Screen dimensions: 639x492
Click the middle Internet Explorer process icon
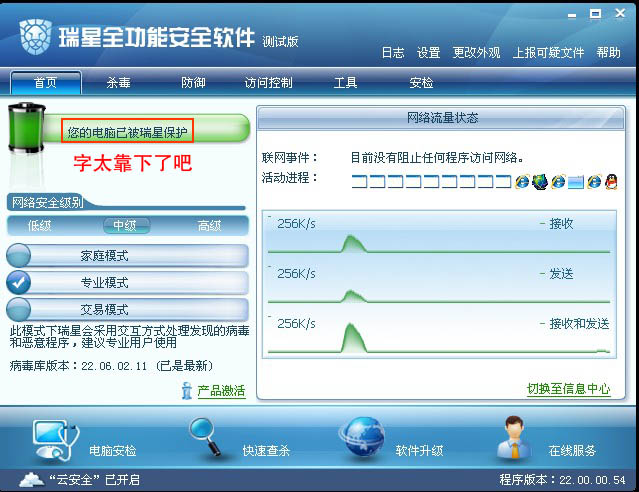point(558,181)
